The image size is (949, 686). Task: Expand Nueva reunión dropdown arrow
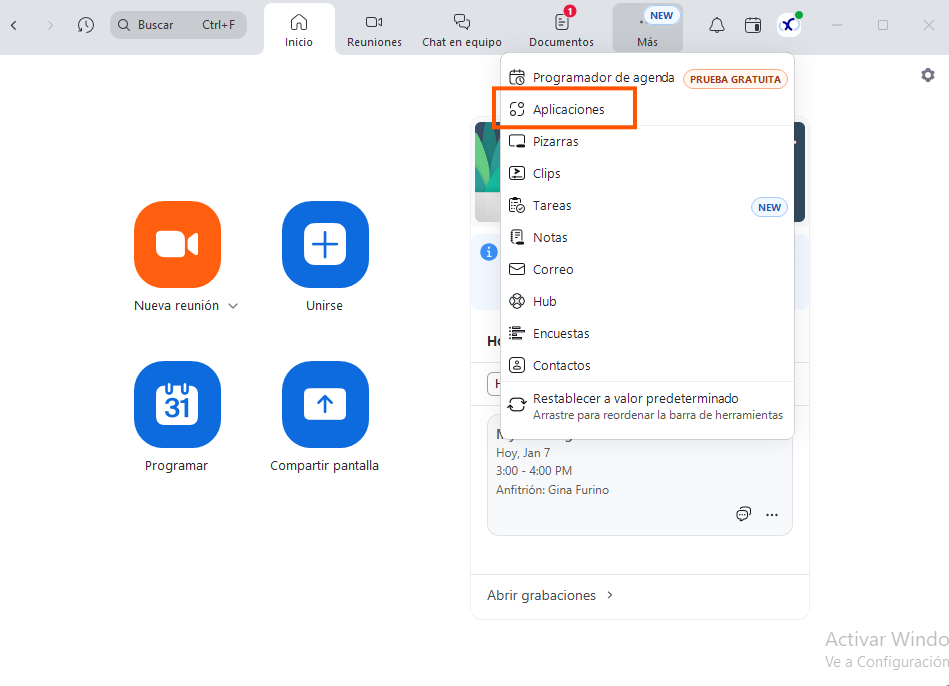coord(233,306)
